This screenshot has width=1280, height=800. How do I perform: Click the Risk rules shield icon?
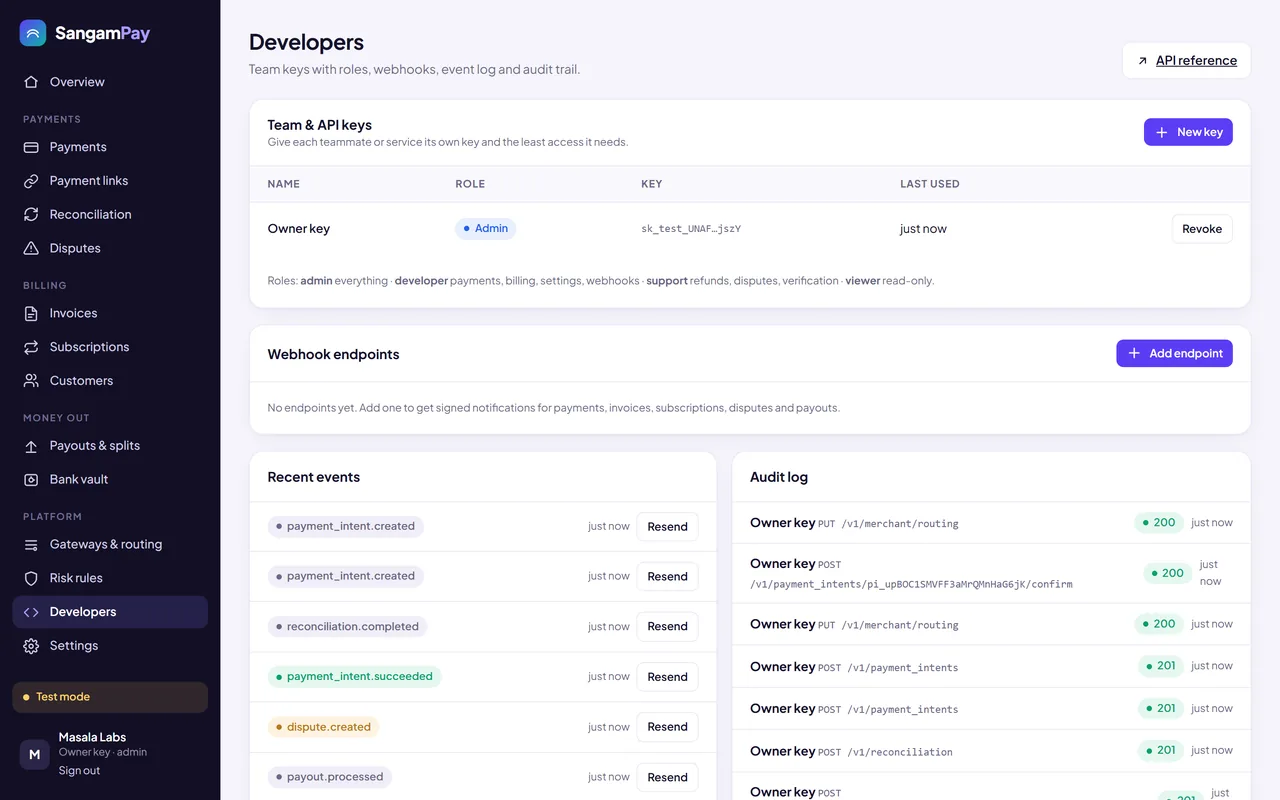pyautogui.click(x=31, y=578)
